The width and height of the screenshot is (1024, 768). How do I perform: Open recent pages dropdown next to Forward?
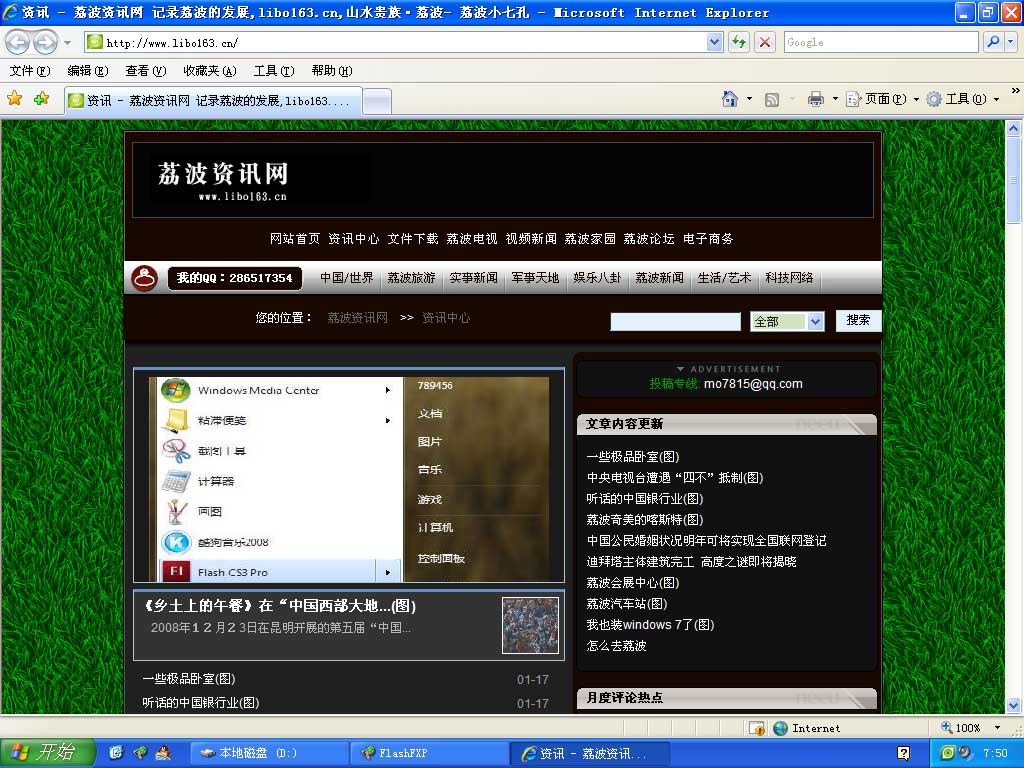point(67,43)
